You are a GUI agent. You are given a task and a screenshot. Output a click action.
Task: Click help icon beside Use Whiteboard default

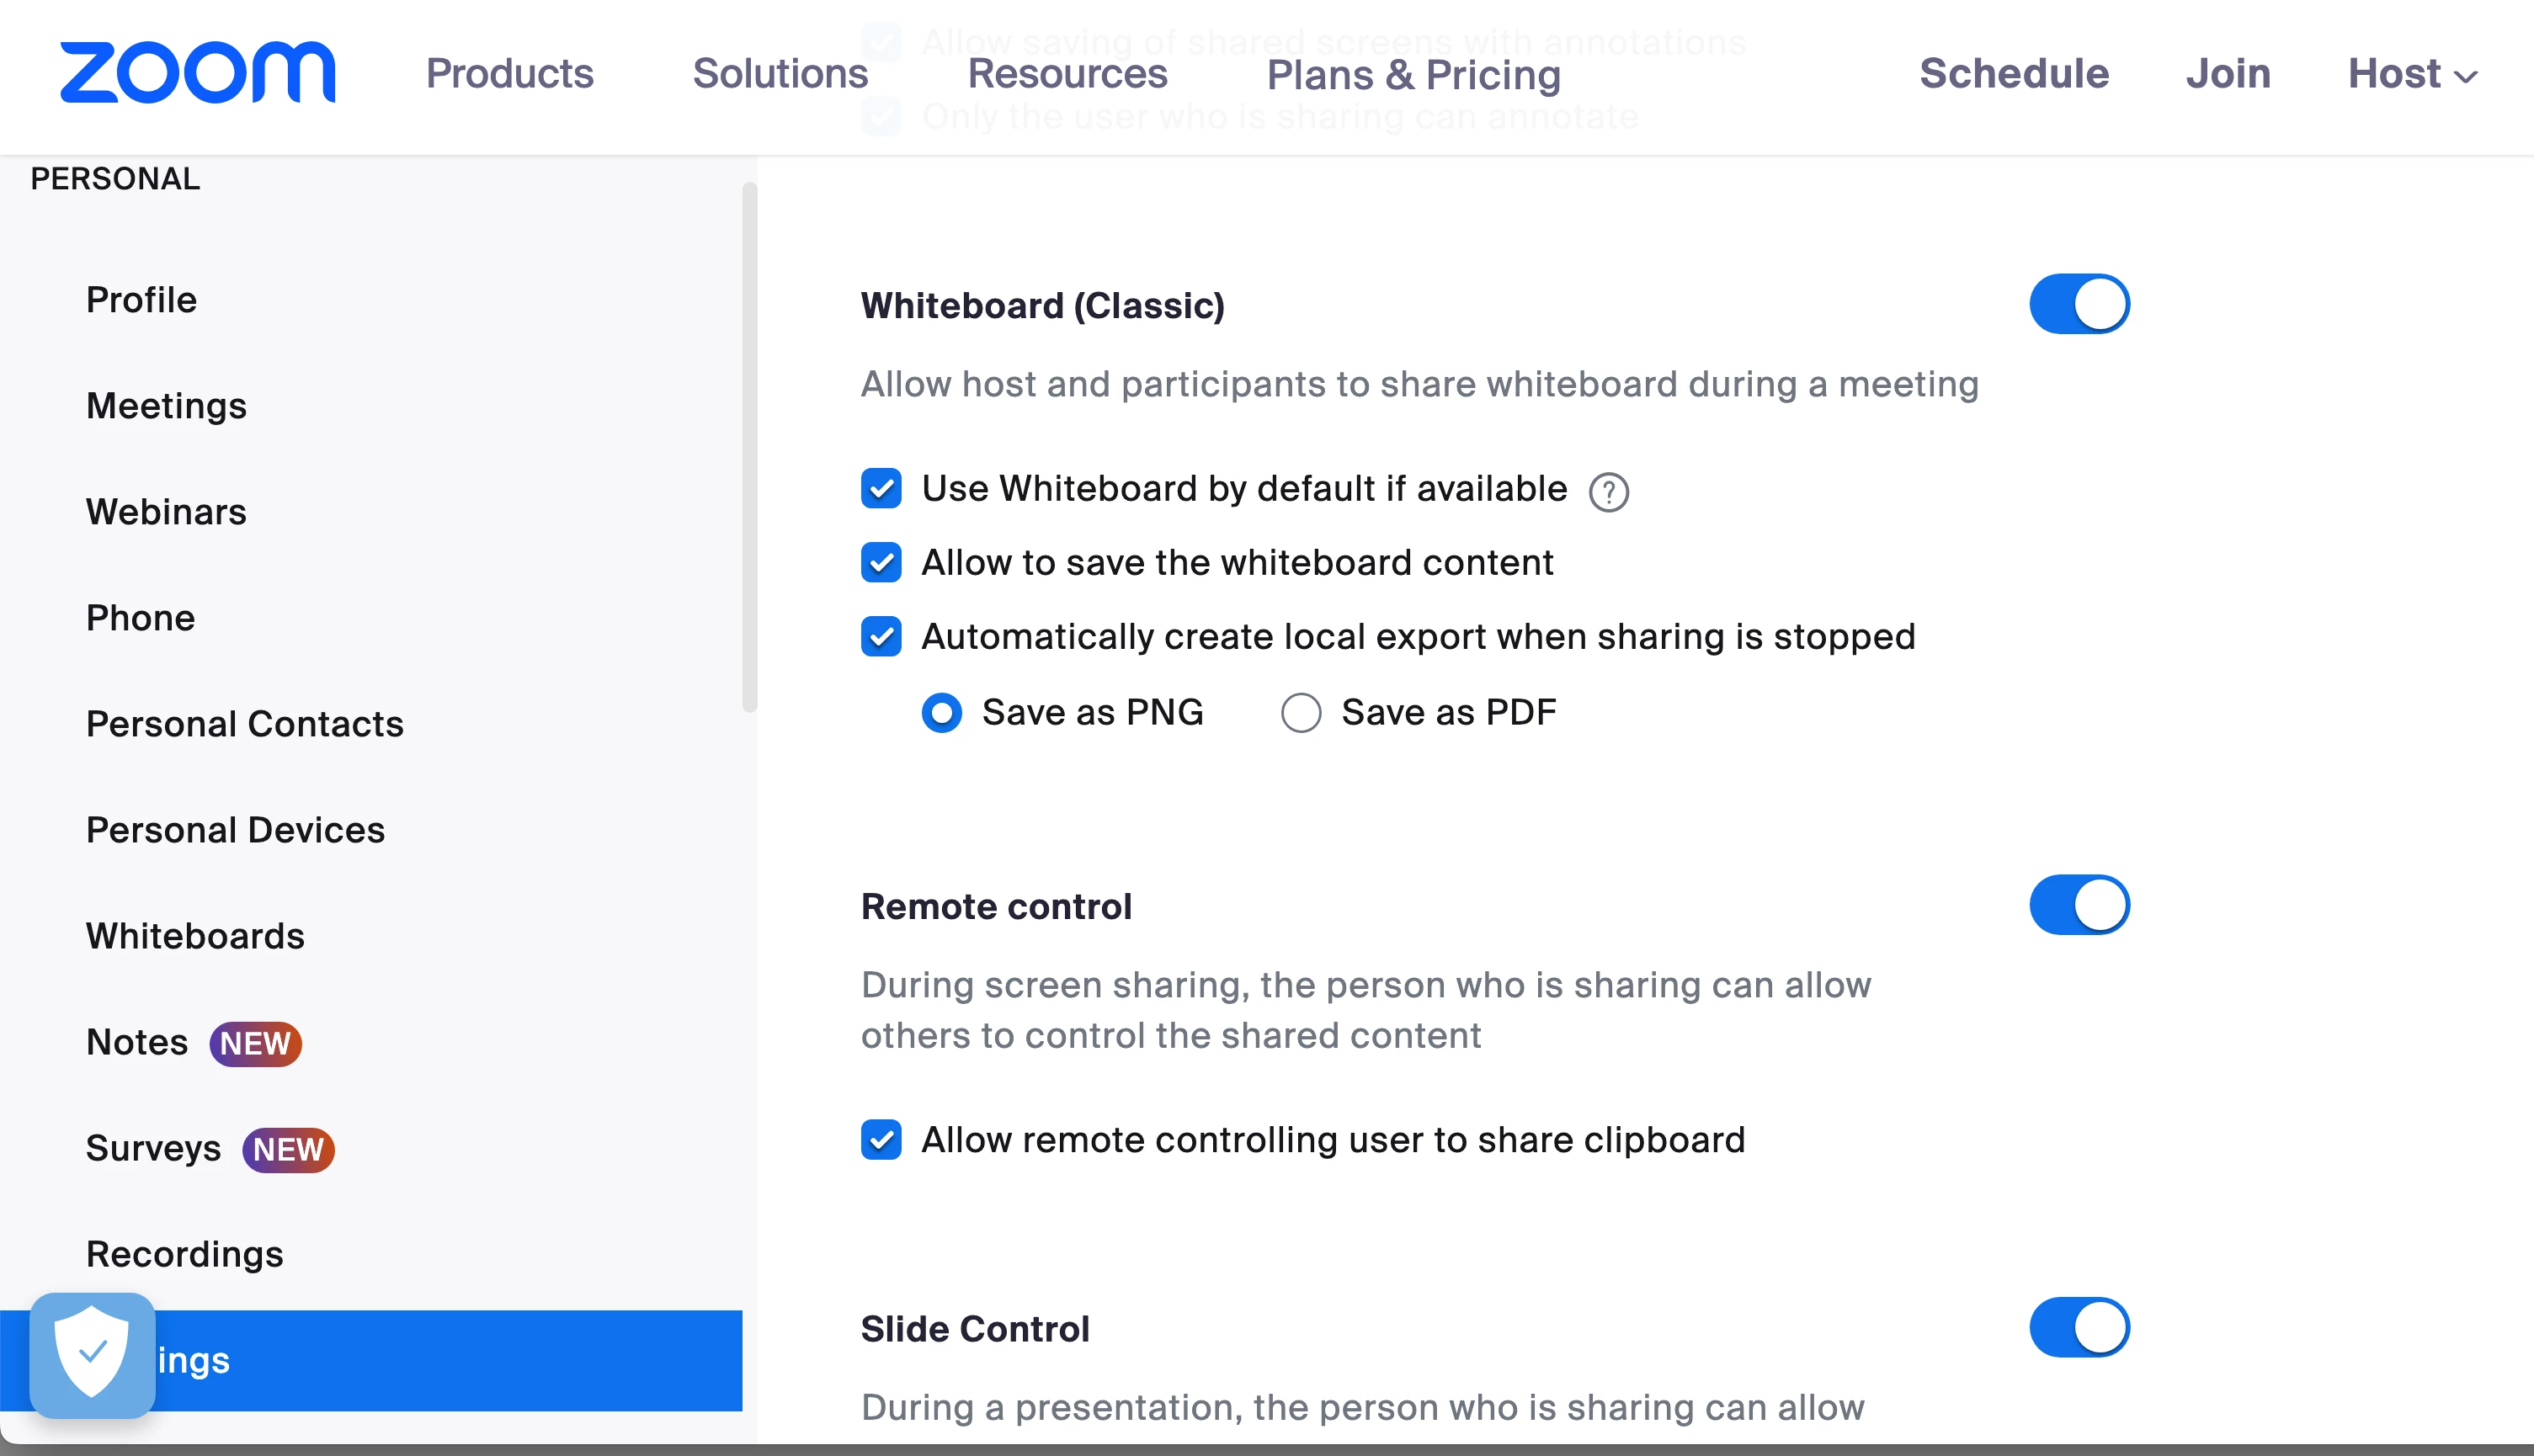(1608, 492)
